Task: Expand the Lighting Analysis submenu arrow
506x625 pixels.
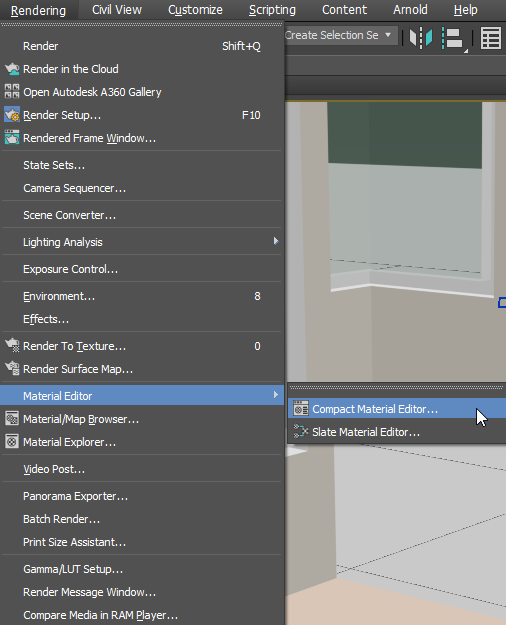Action: (x=276, y=241)
